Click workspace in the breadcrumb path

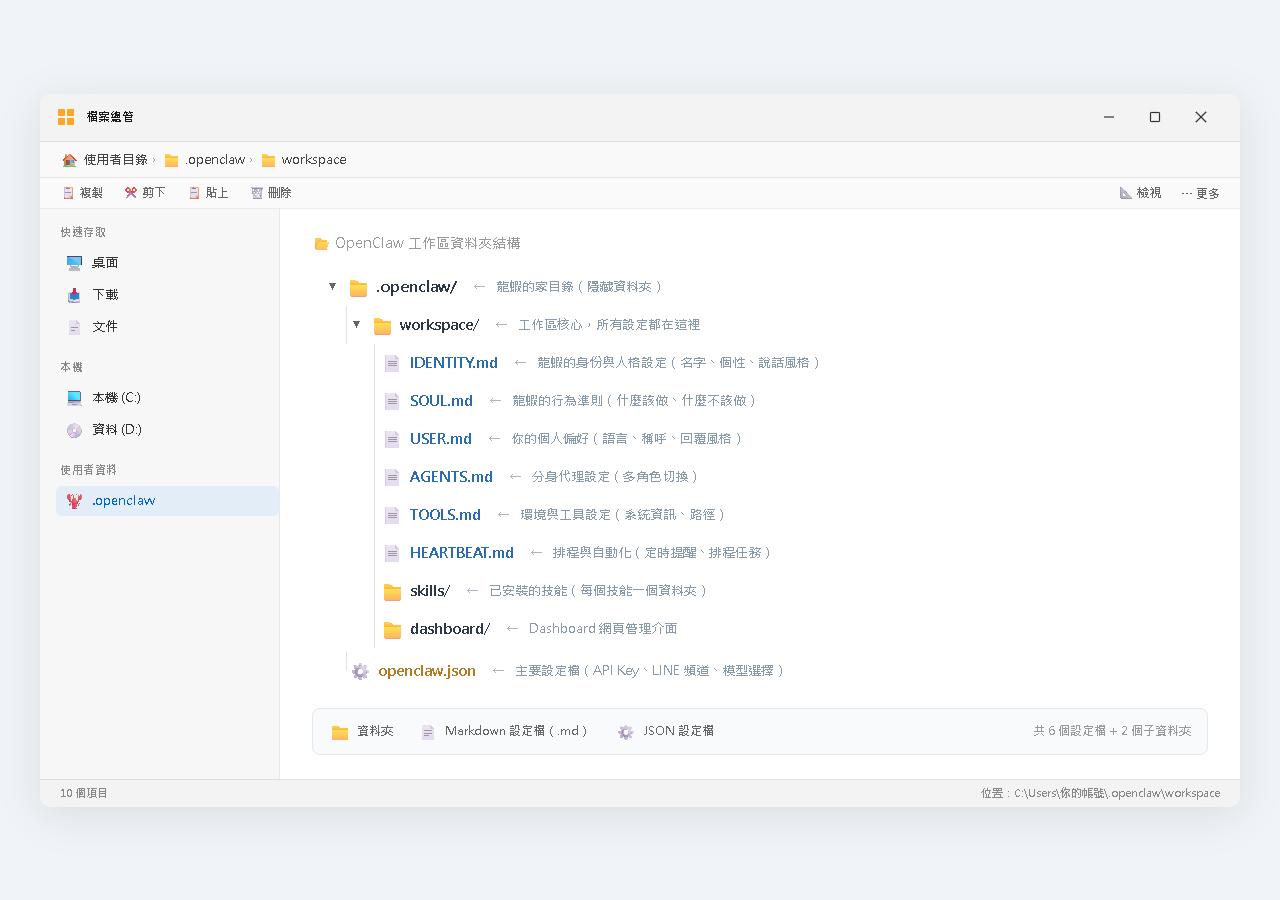click(314, 159)
